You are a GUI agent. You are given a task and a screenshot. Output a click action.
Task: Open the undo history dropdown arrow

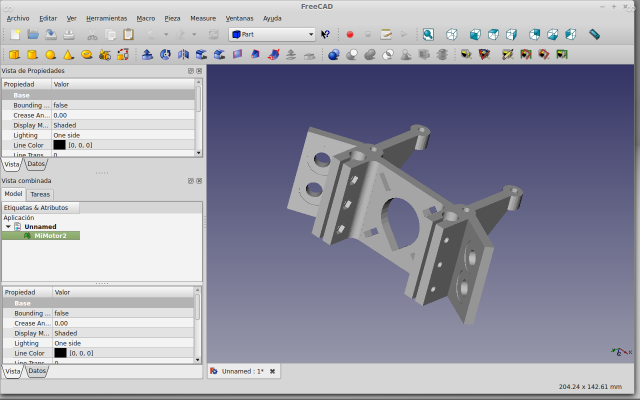pyautogui.click(x=166, y=35)
